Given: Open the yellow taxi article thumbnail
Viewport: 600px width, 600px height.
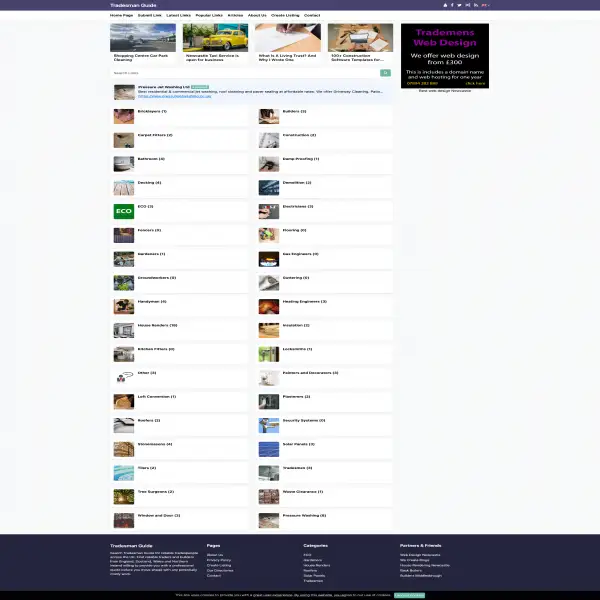Looking at the screenshot, I should 215,38.
